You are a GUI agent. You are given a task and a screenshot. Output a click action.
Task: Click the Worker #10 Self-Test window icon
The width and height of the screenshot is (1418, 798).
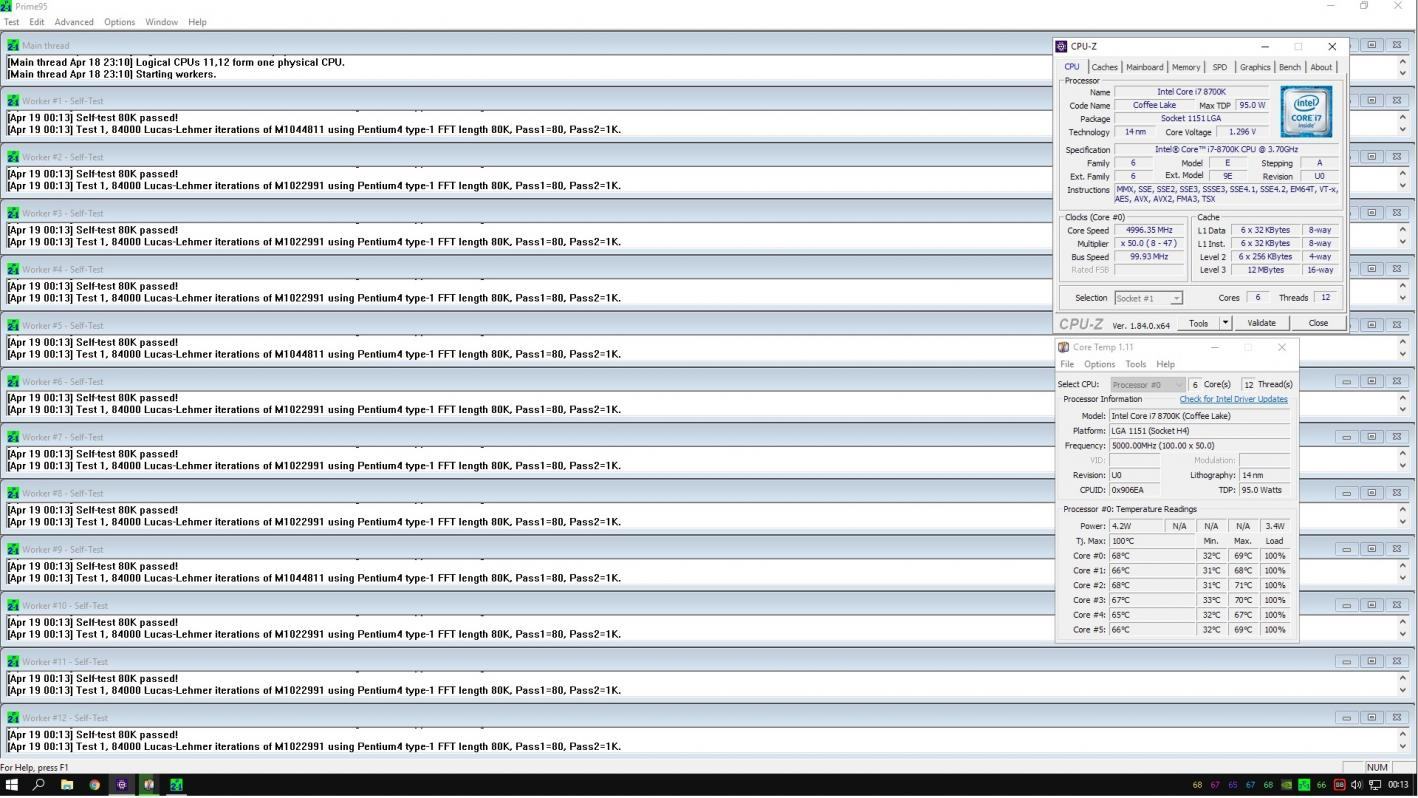click(13, 605)
